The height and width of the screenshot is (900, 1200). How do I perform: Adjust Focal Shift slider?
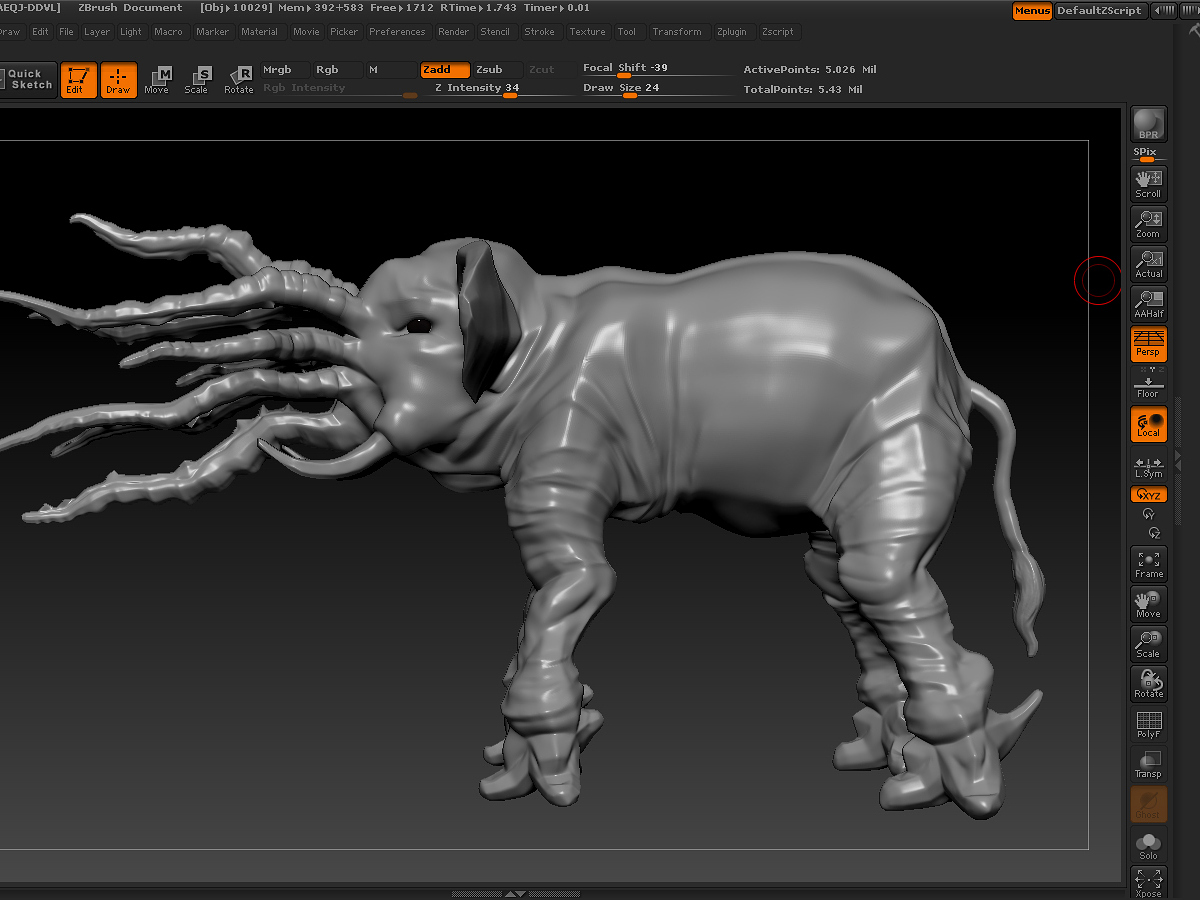coord(656,69)
